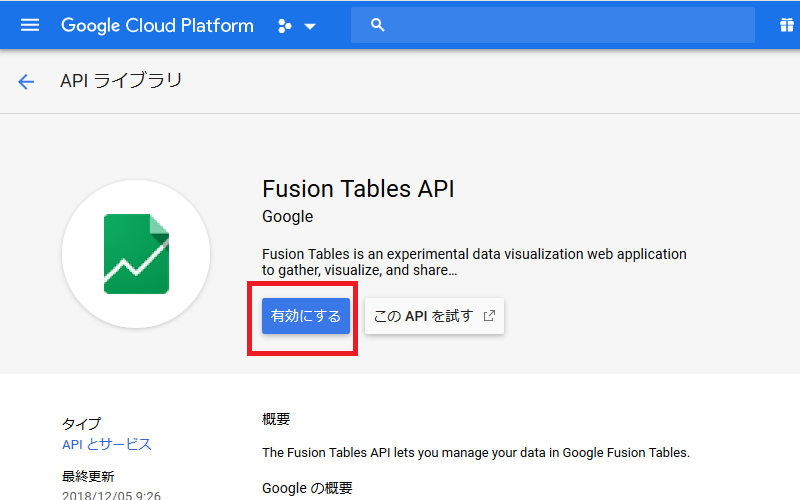The height and width of the screenshot is (500, 800).
Task: Click the この API を試す button
Action: click(x=434, y=316)
